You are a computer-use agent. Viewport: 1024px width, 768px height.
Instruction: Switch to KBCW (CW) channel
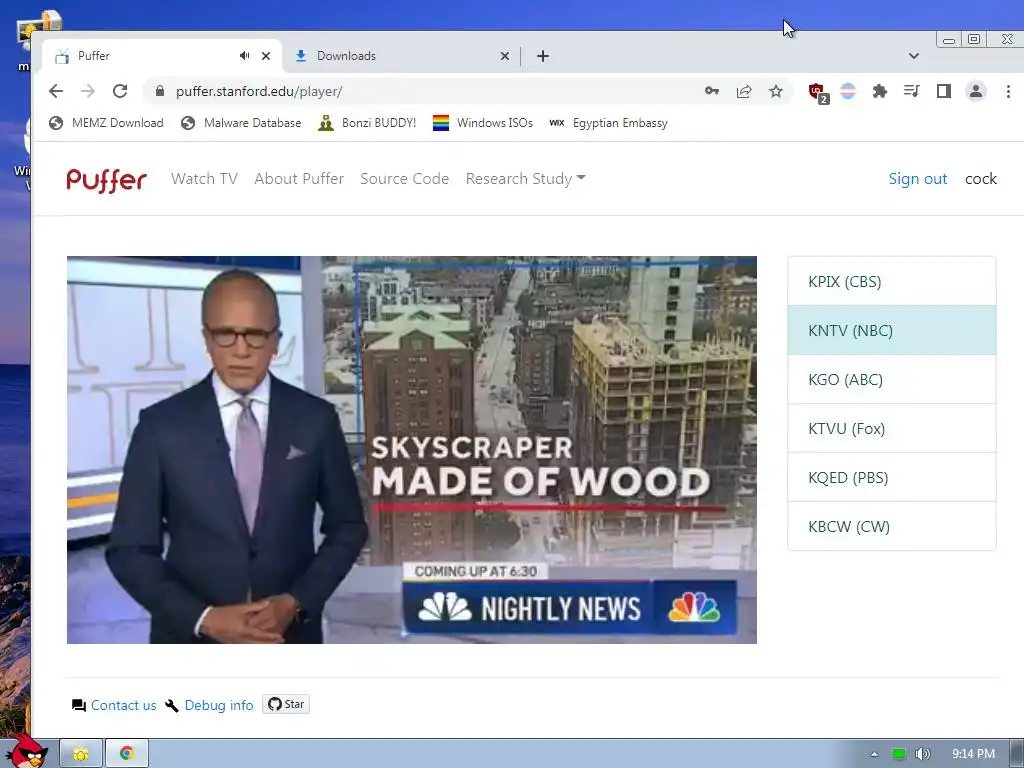[891, 526]
